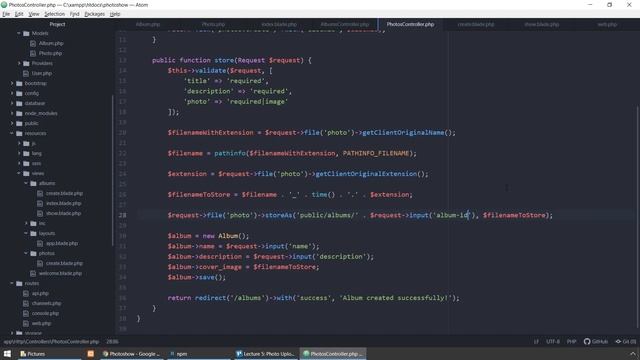Switch to the AlbumsController.php tab

pyautogui.click(x=344, y=24)
